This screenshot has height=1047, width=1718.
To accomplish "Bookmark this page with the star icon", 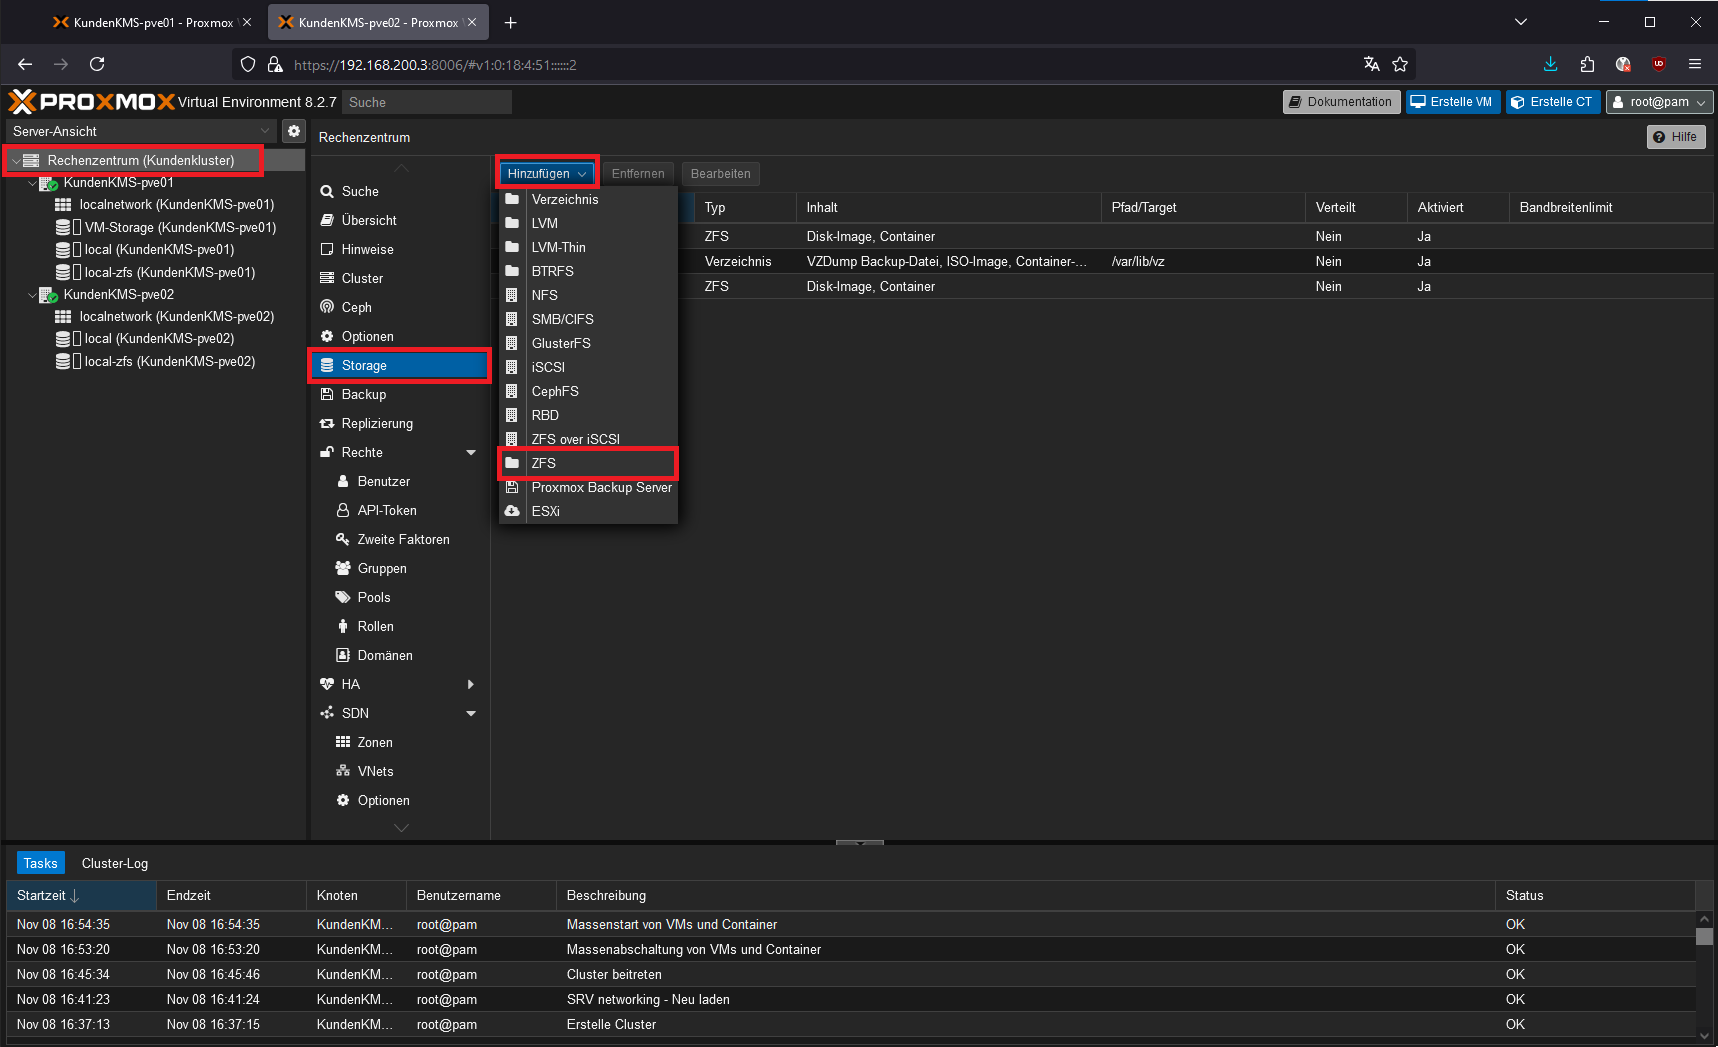I will [1400, 64].
